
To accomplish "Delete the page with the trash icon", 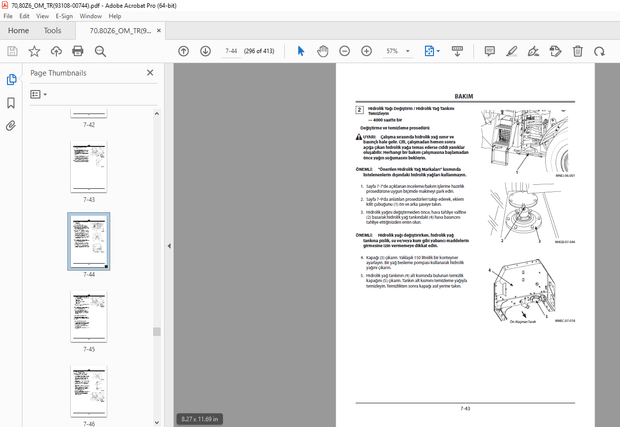I will tap(578, 51).
